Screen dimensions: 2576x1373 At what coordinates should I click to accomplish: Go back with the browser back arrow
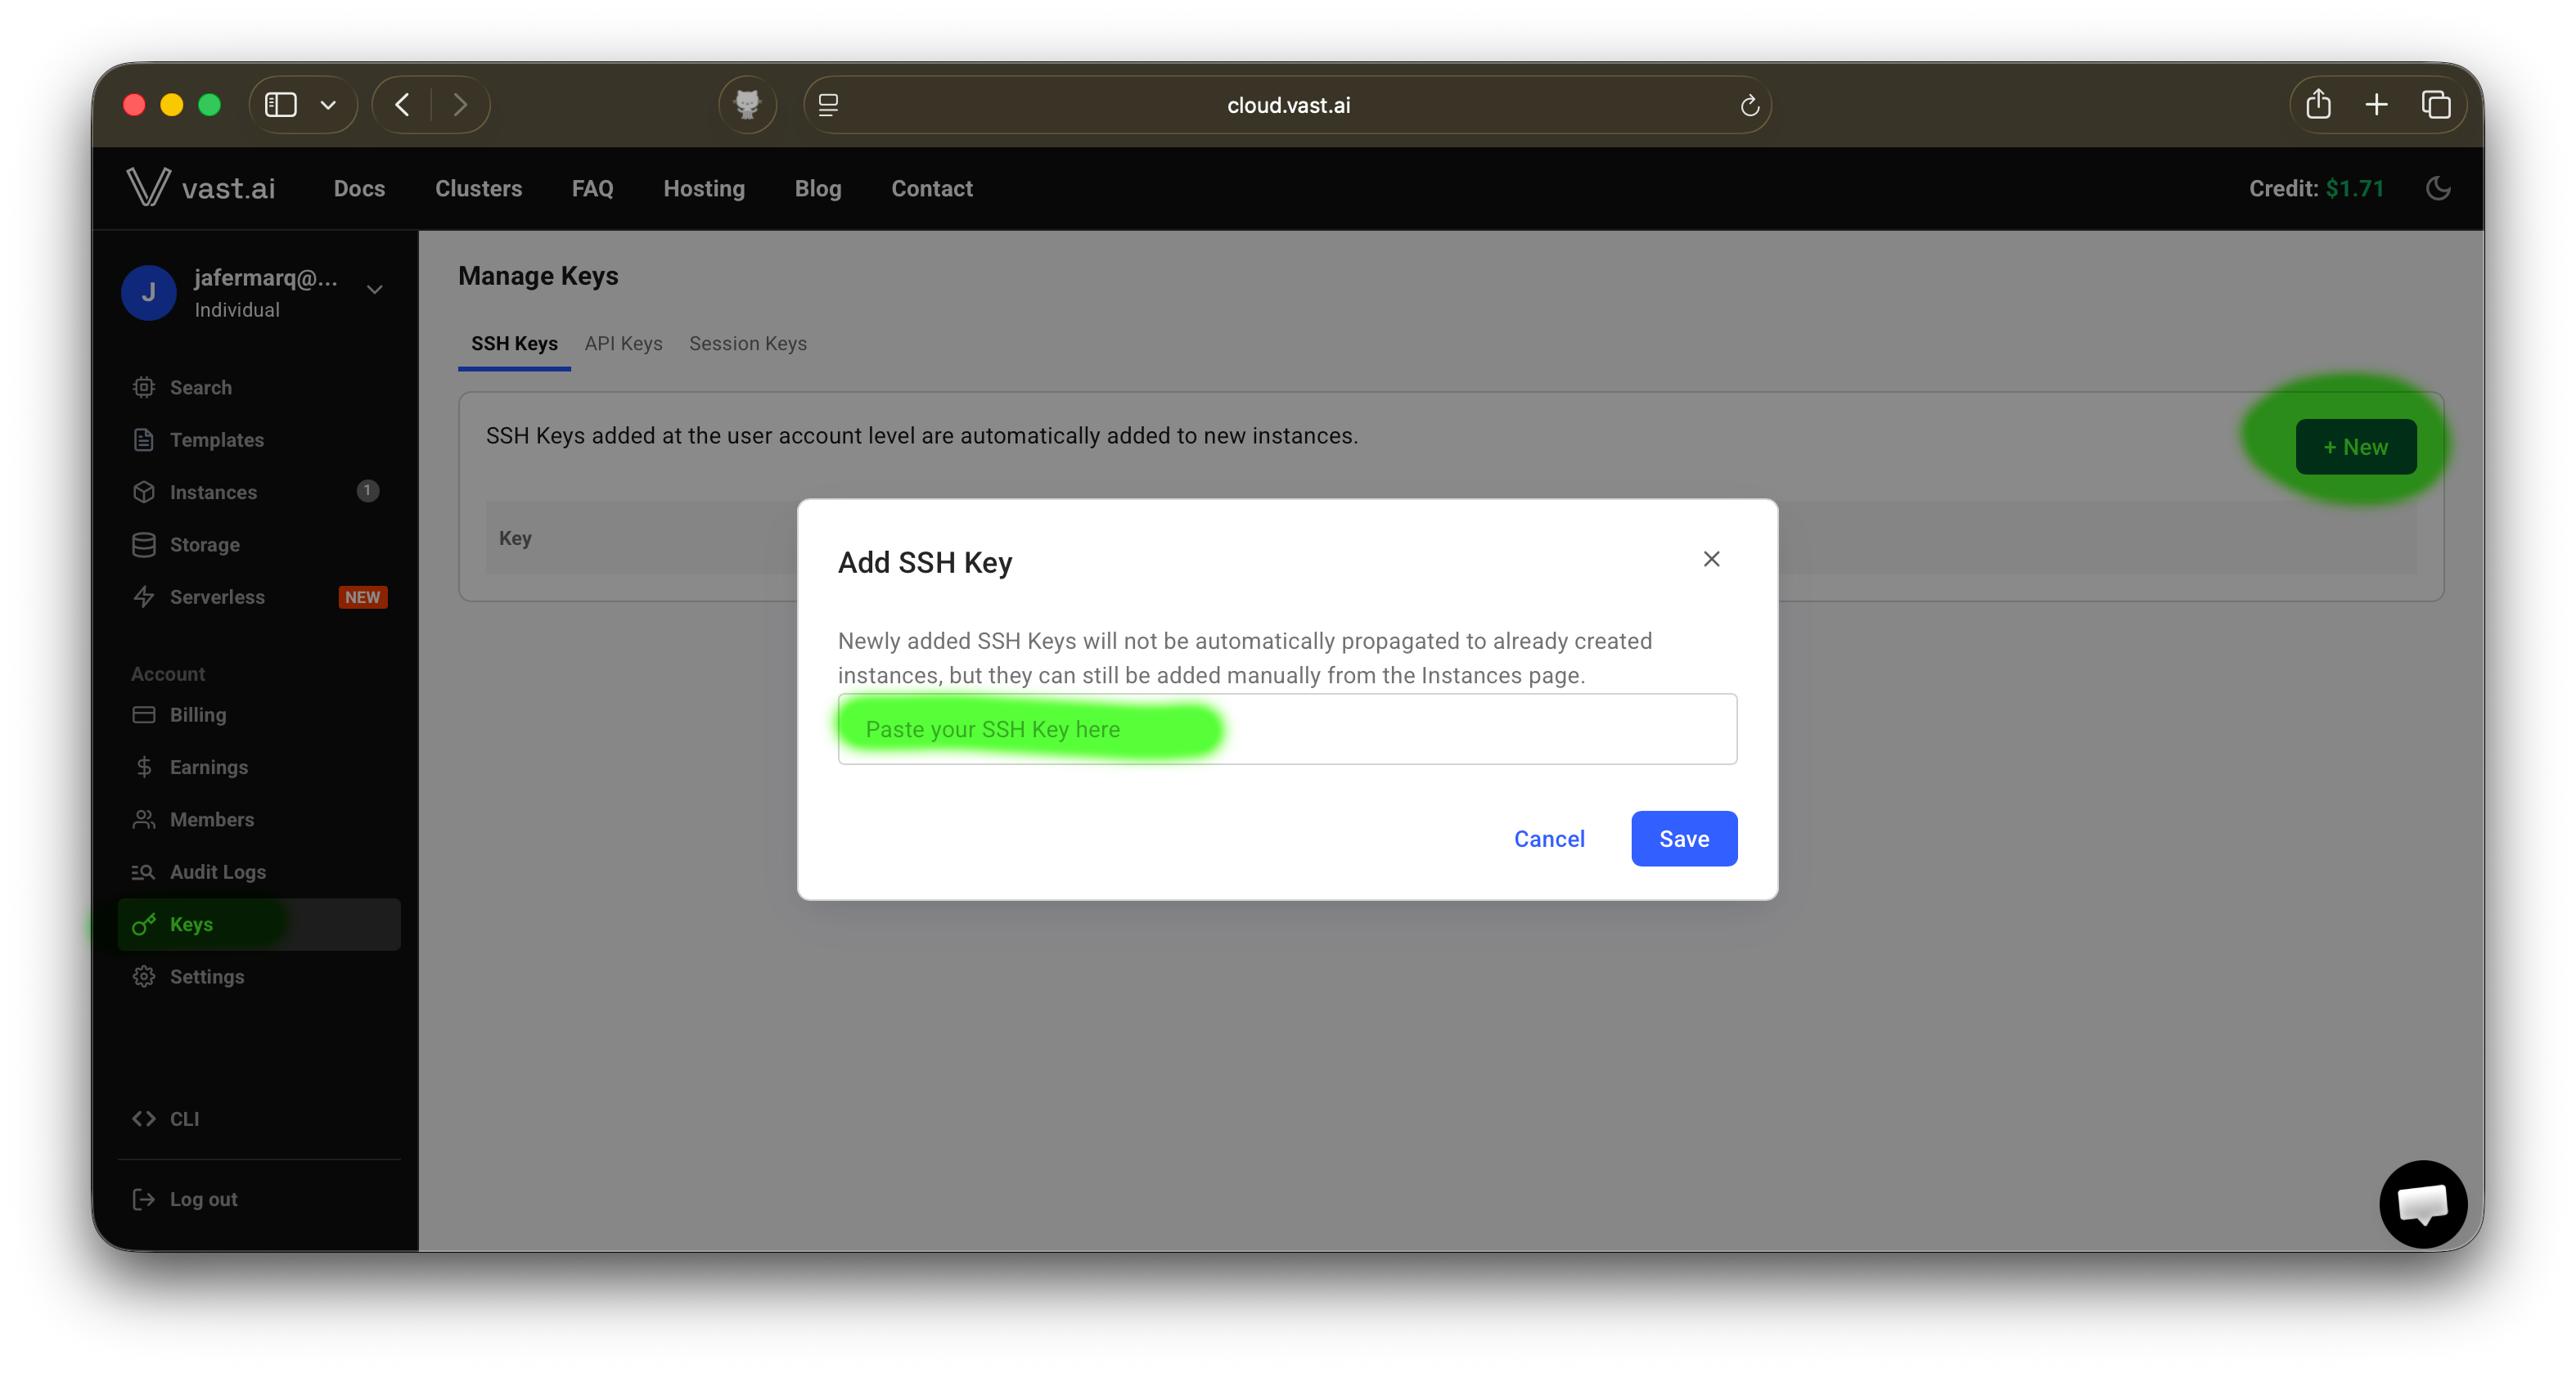click(402, 104)
